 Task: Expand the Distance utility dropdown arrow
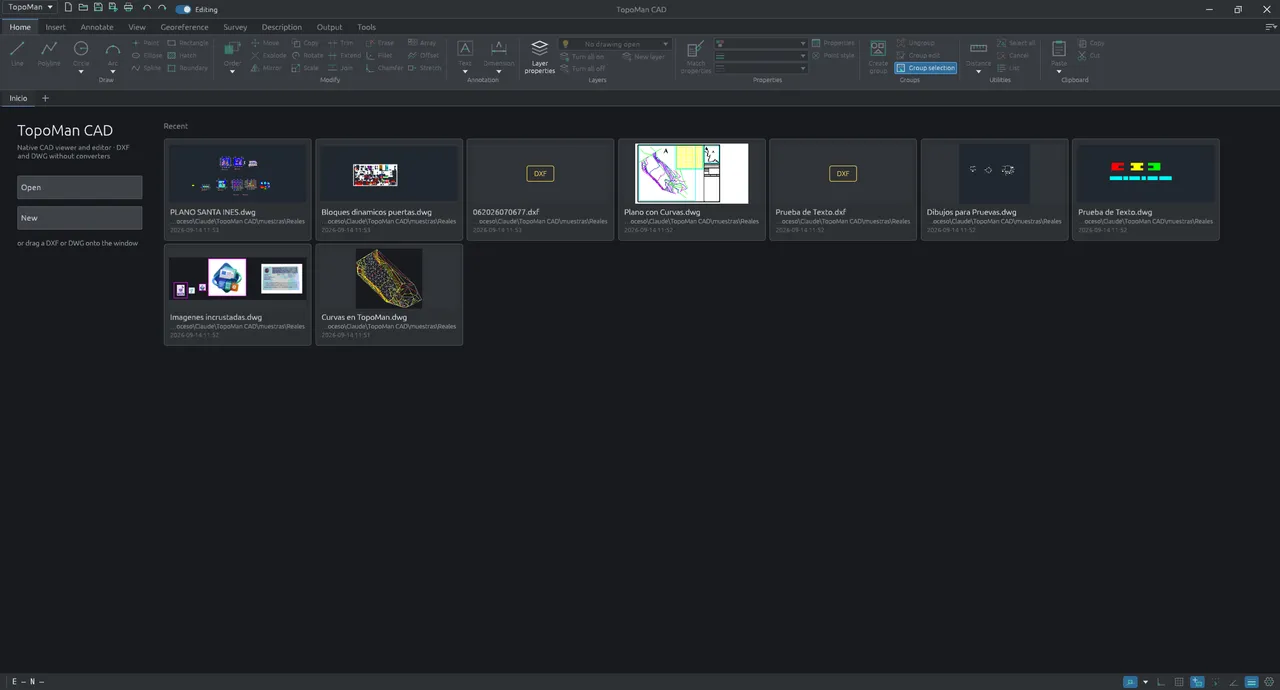coord(979,72)
